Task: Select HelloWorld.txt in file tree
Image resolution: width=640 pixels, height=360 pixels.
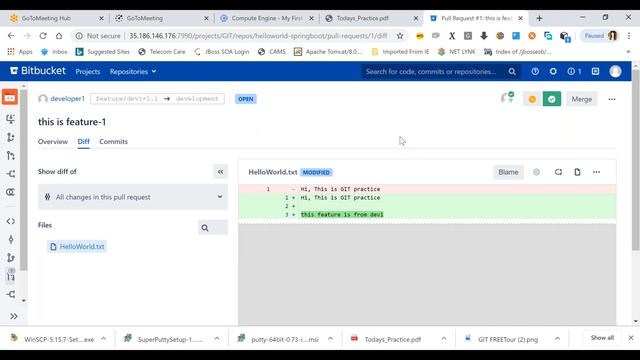Action: point(77,247)
